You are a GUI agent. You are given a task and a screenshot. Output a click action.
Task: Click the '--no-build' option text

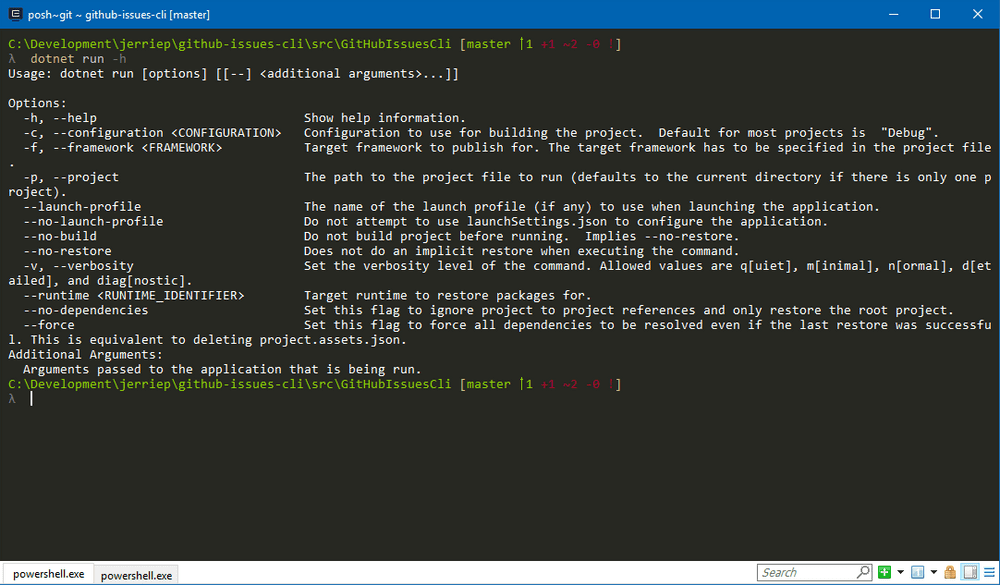pos(60,236)
